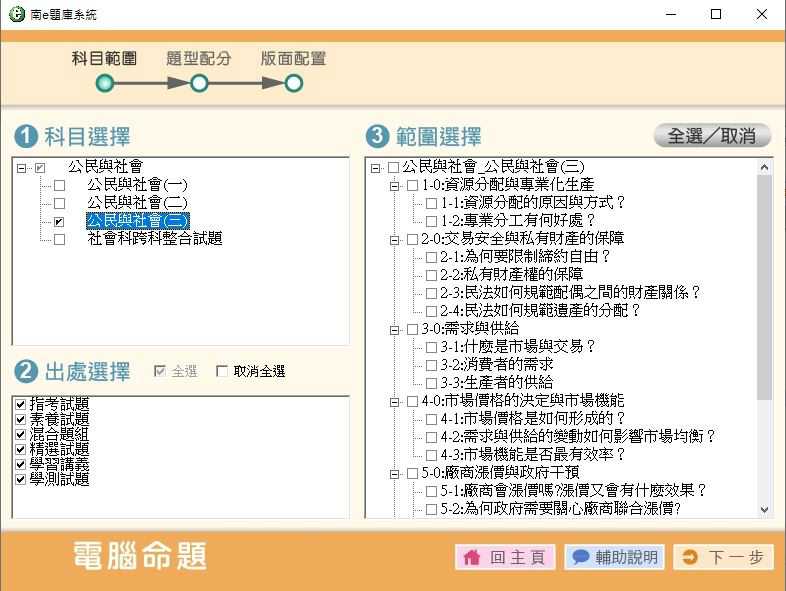Click the 版面配置 step circle

[294, 83]
